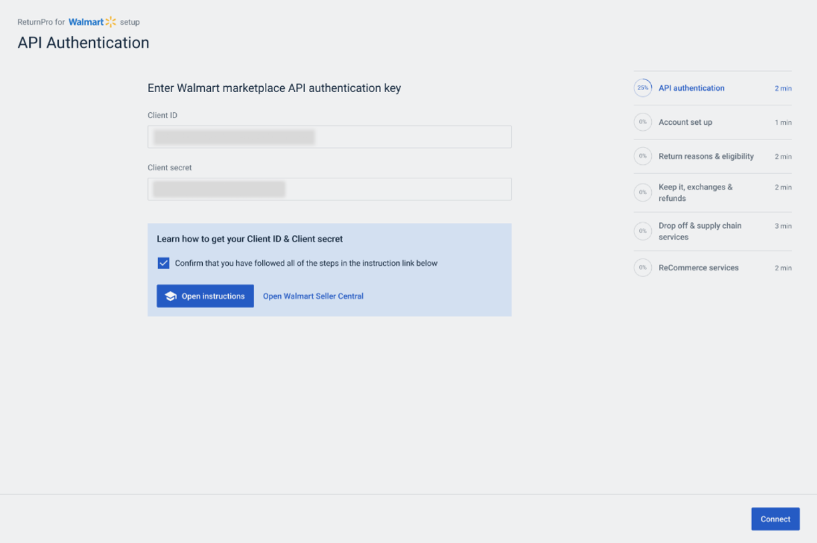Click the progress circle beside Account set up
This screenshot has width=817, height=543.
pyautogui.click(x=642, y=122)
